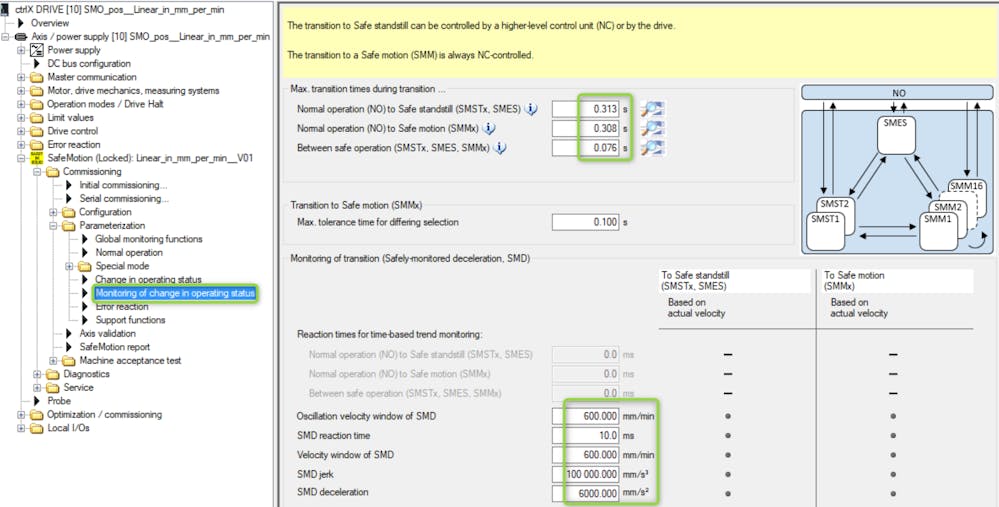Open Serial commissioning...
Image resolution: width=999 pixels, height=507 pixels.
[124, 199]
